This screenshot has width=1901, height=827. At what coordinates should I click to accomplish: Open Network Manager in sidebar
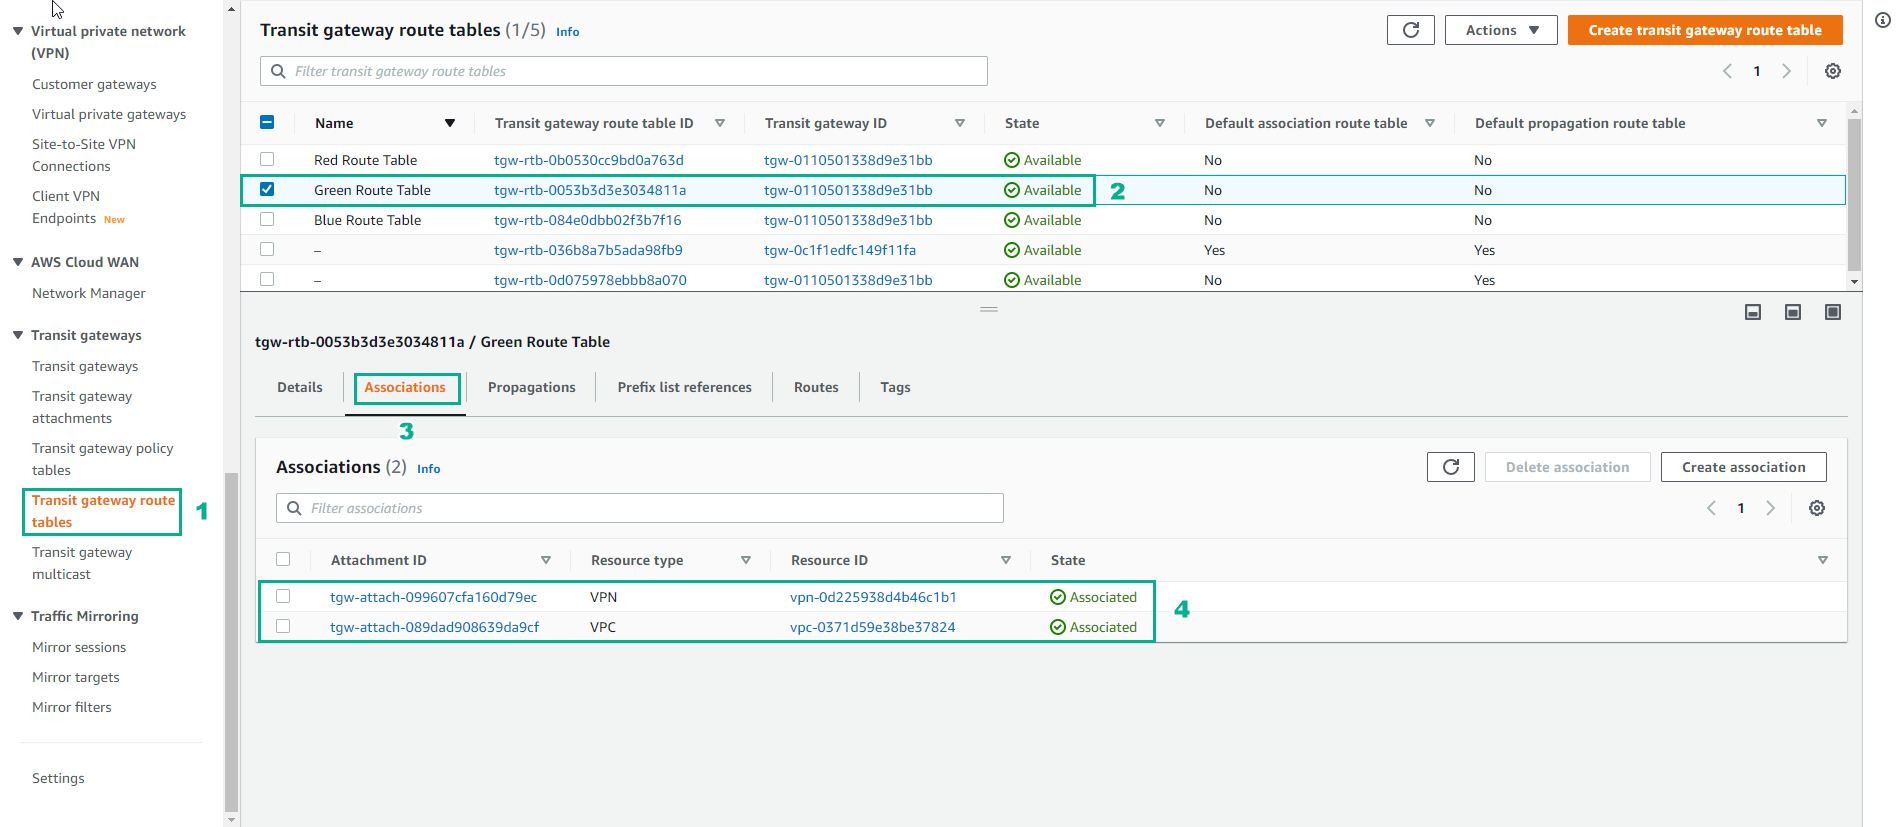pyautogui.click(x=89, y=293)
